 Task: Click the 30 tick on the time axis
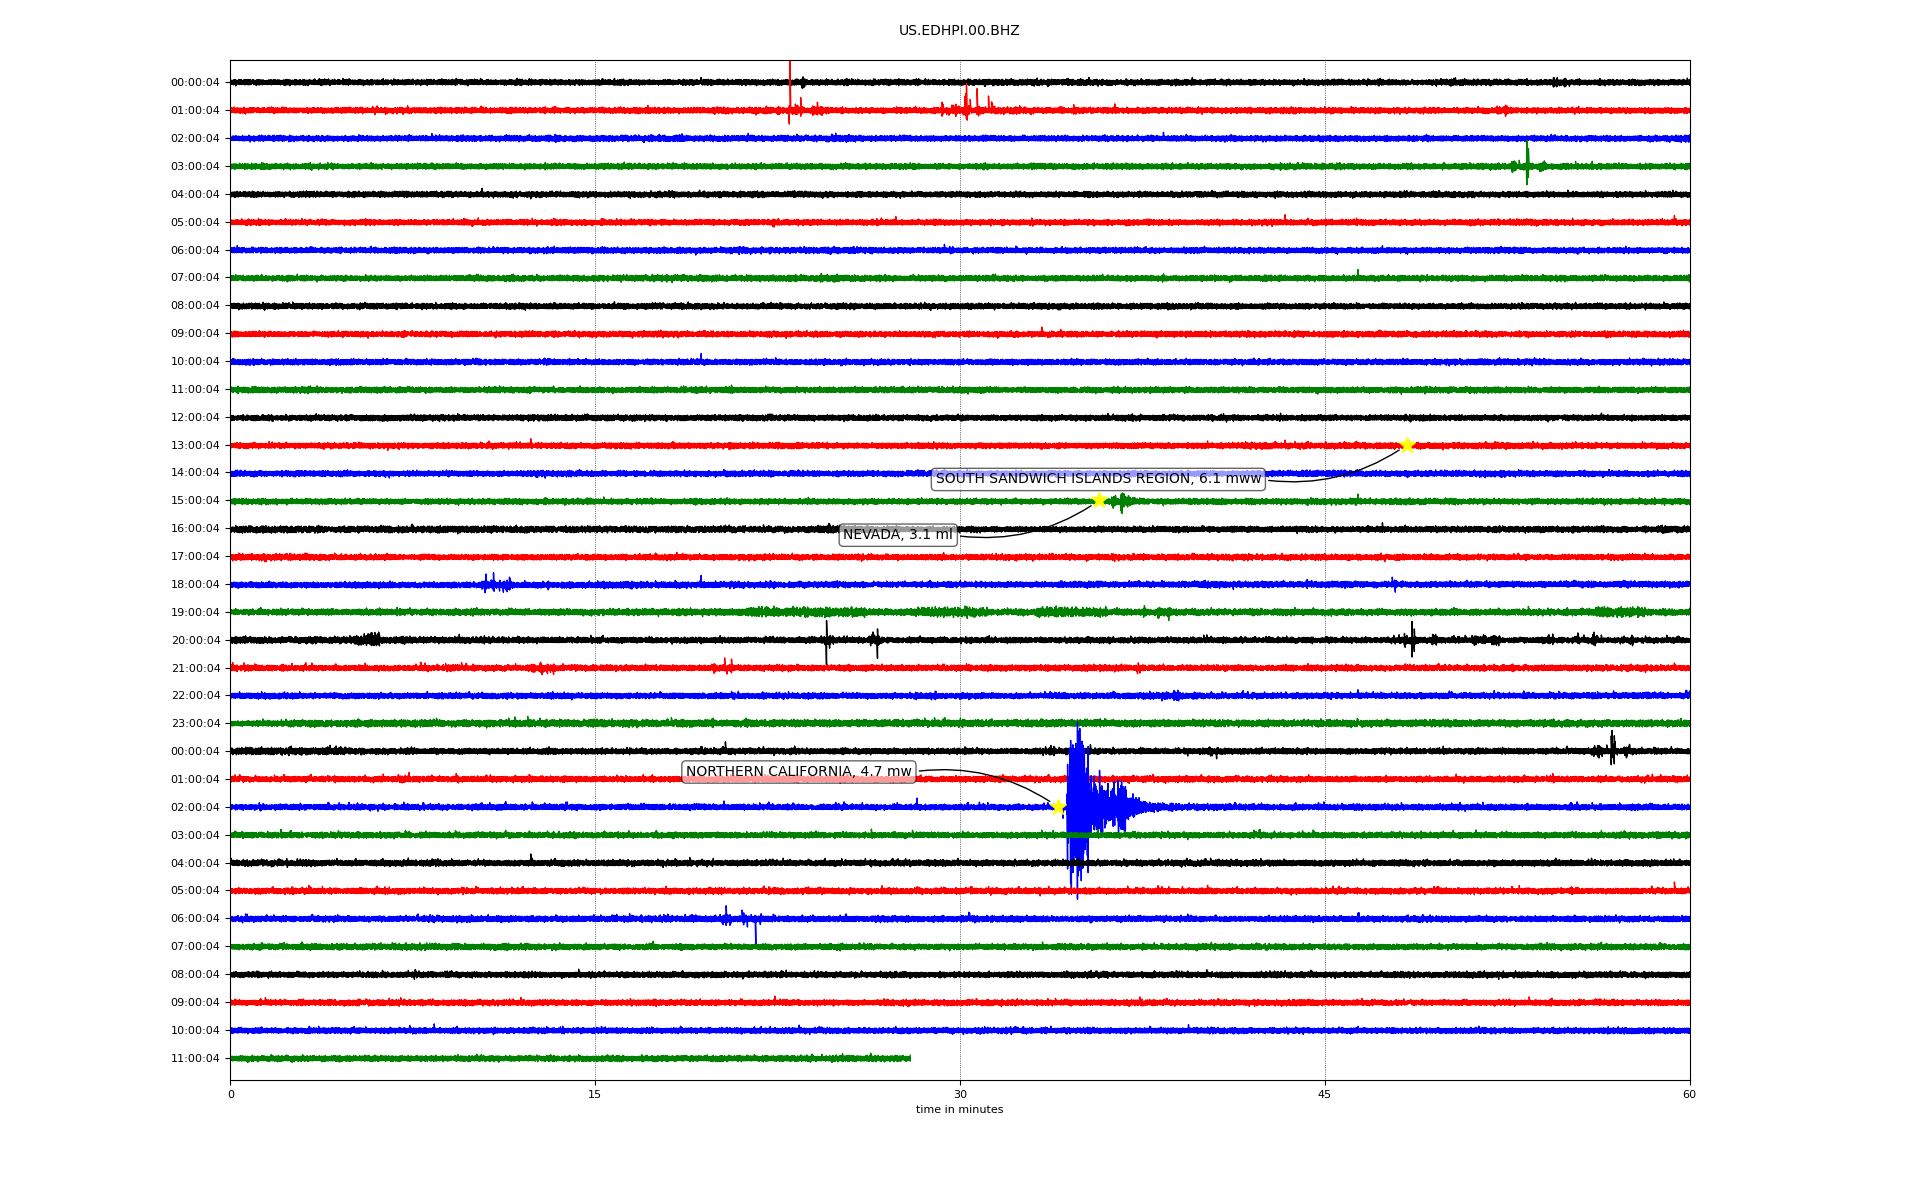pos(960,1094)
